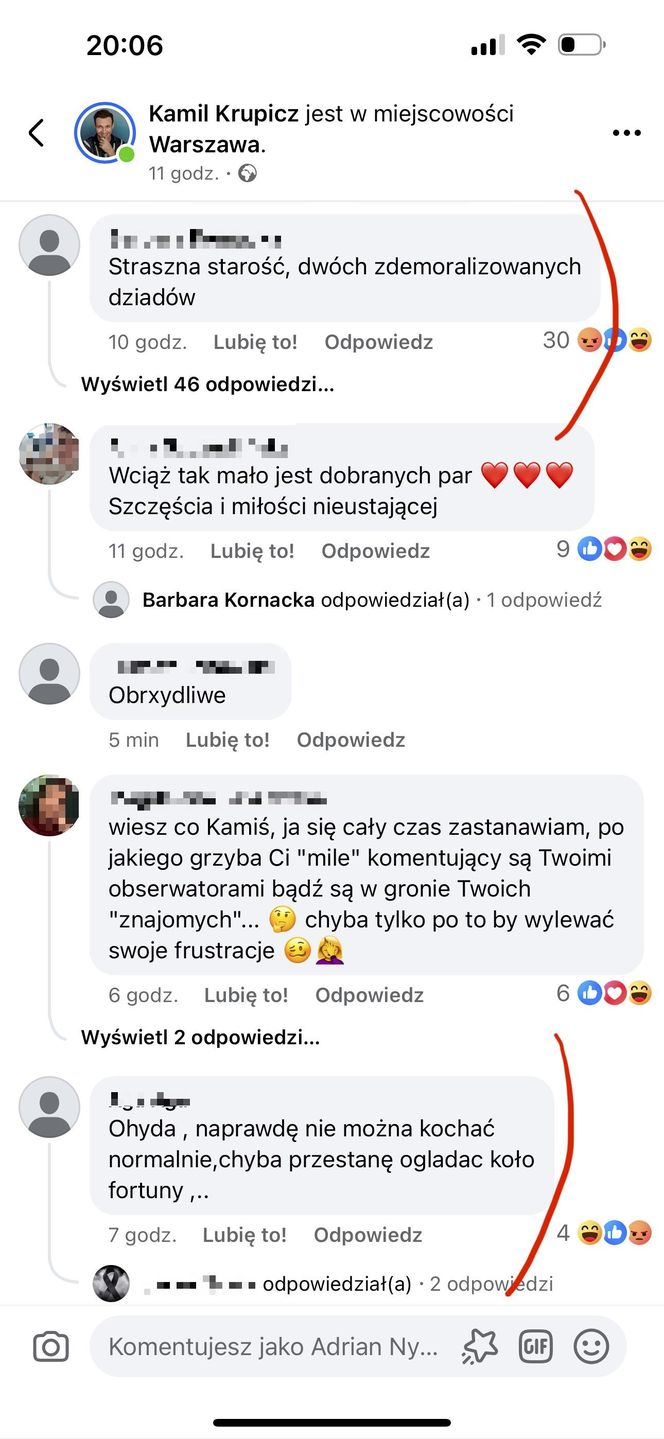Like the 'Straszna starość' comment
The image size is (664, 1439).
pyautogui.click(x=258, y=341)
